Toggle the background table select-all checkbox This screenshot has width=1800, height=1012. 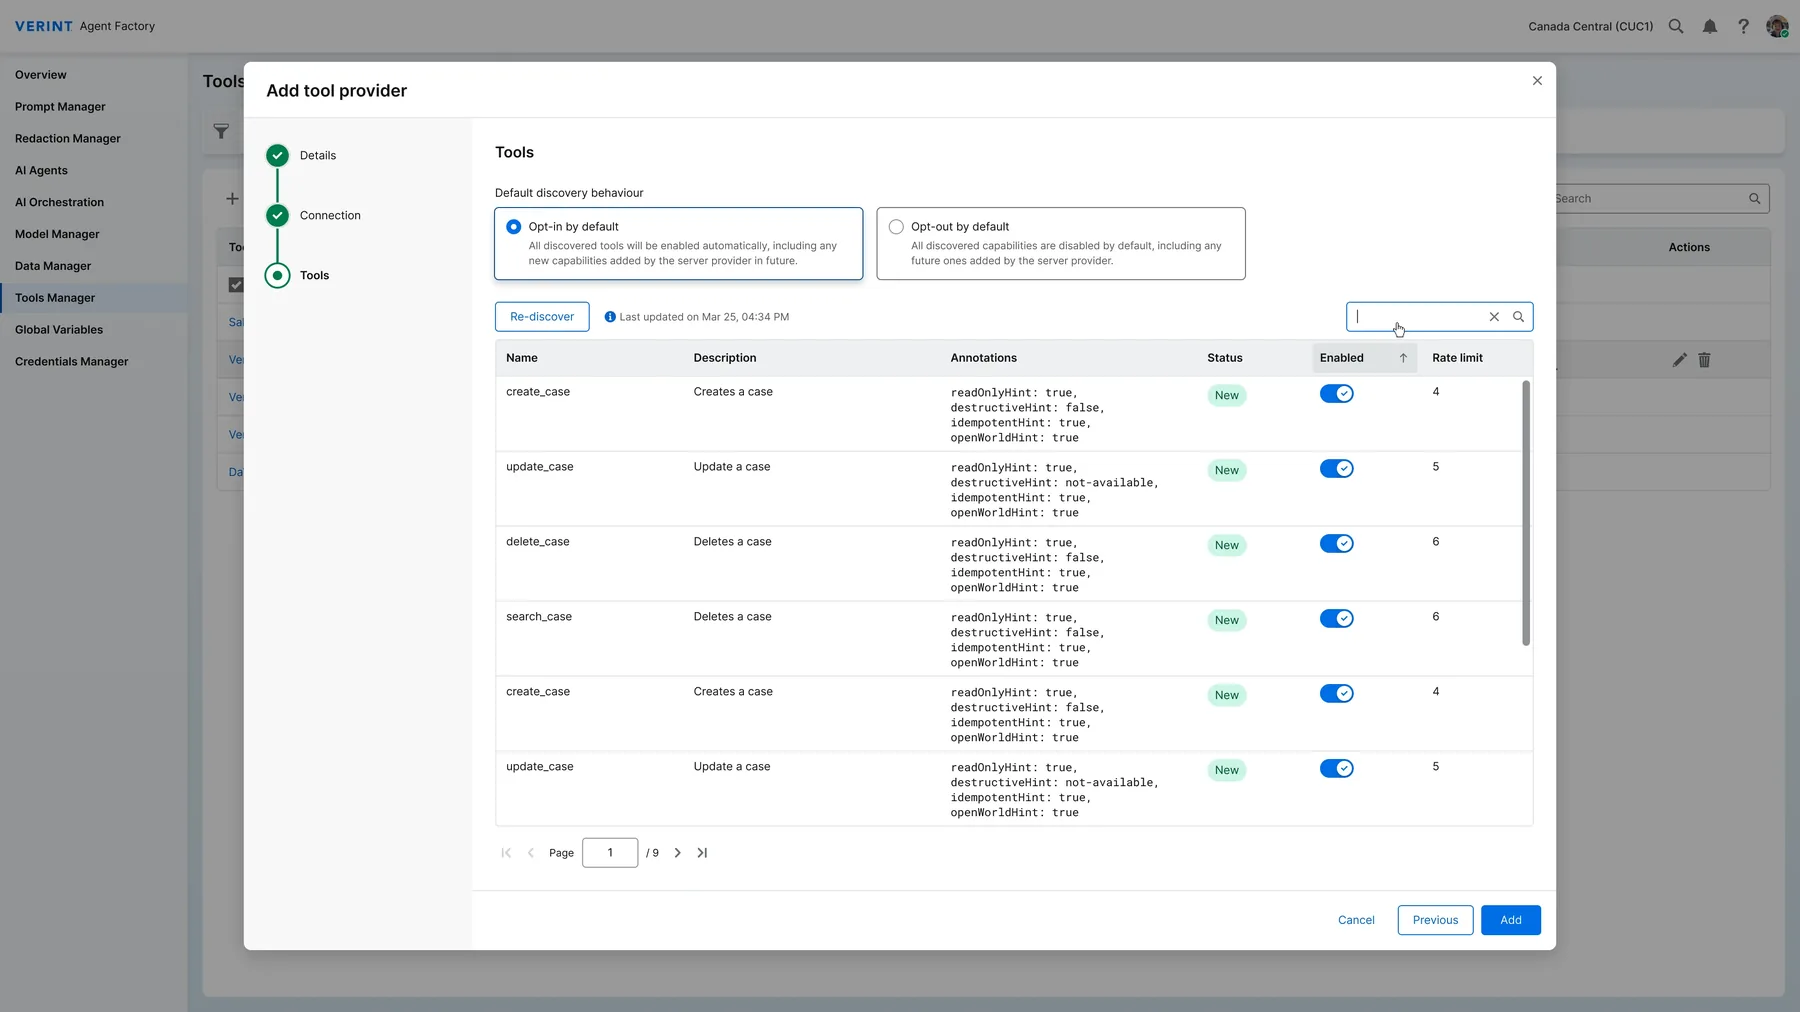point(236,285)
